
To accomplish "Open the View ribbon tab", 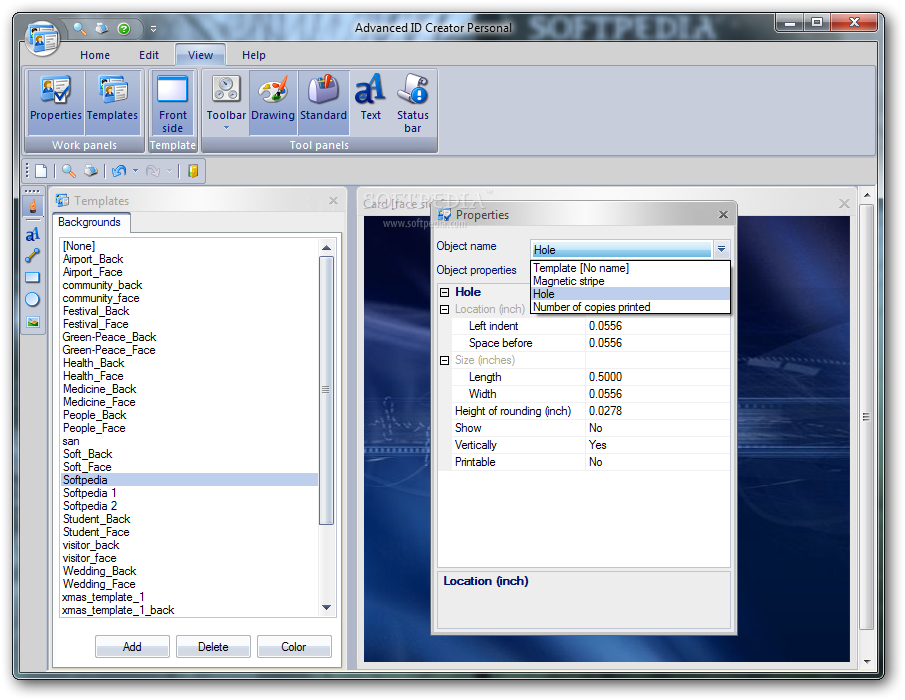I will [x=200, y=55].
